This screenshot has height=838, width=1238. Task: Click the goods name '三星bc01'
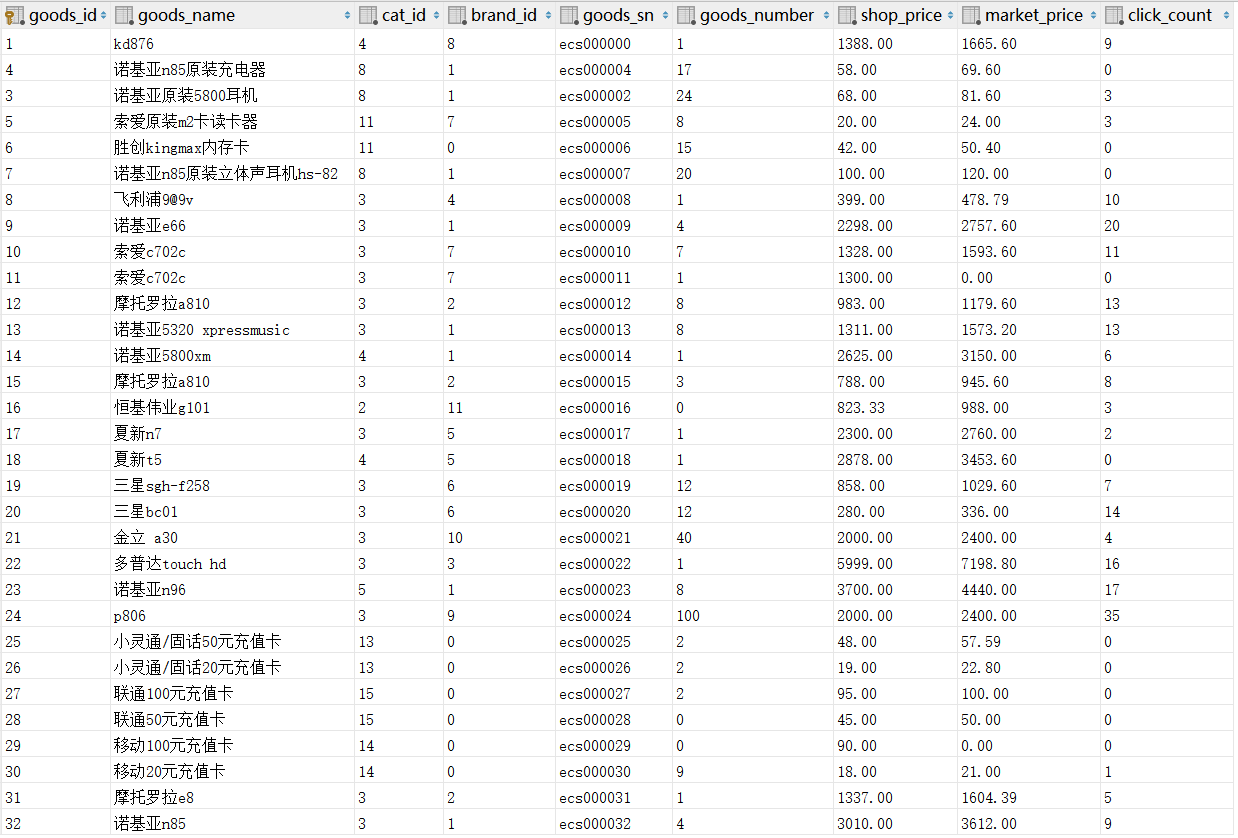click(146, 512)
